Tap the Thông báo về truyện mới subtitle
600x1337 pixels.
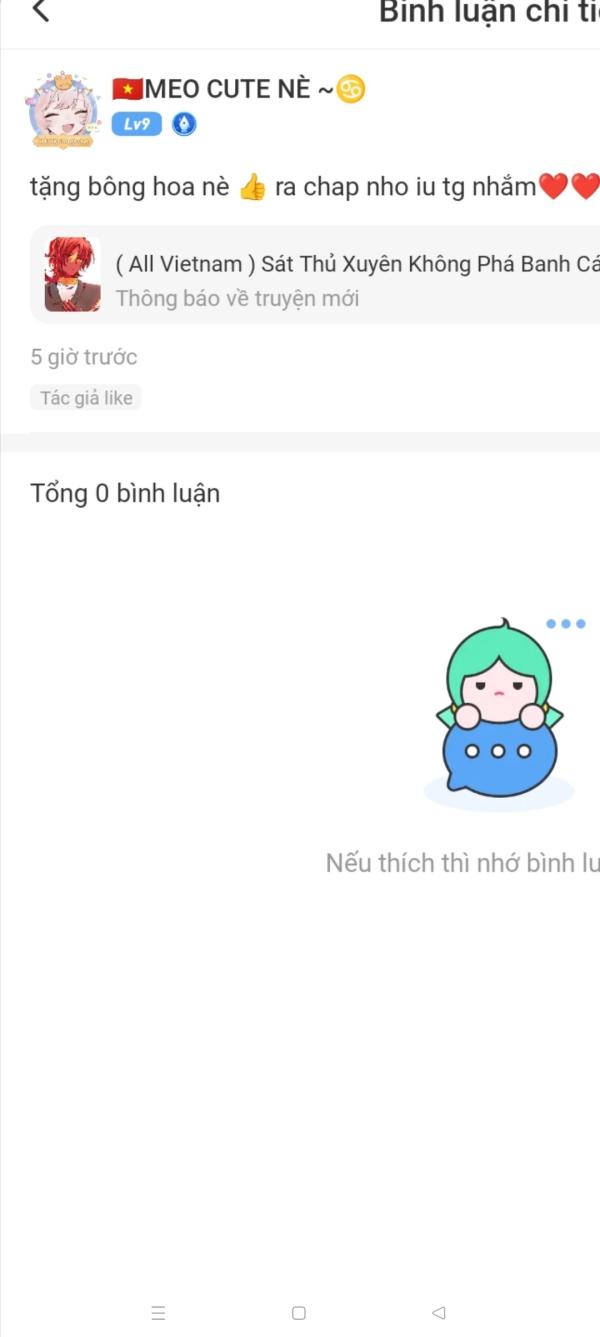(x=237, y=298)
